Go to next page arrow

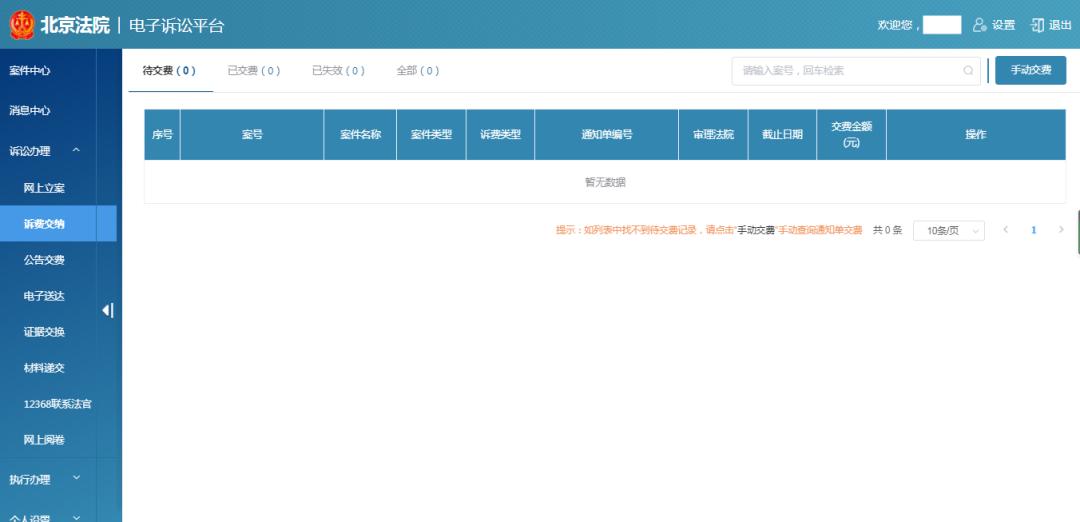click(x=1061, y=230)
